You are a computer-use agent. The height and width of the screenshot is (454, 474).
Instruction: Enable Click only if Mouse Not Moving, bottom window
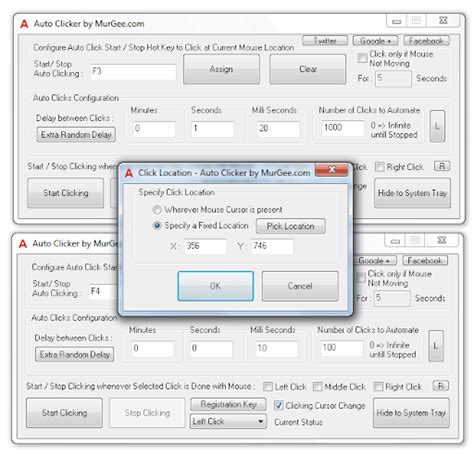361,278
